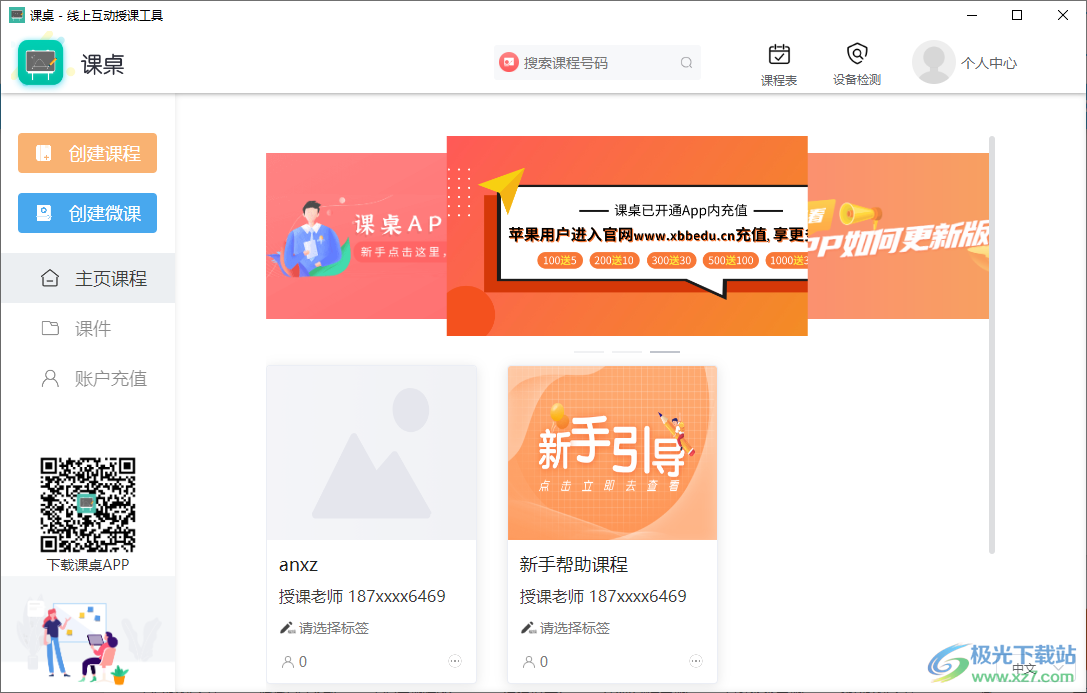Click the red icon in the search box
The image size is (1087, 693).
pyautogui.click(x=509, y=62)
